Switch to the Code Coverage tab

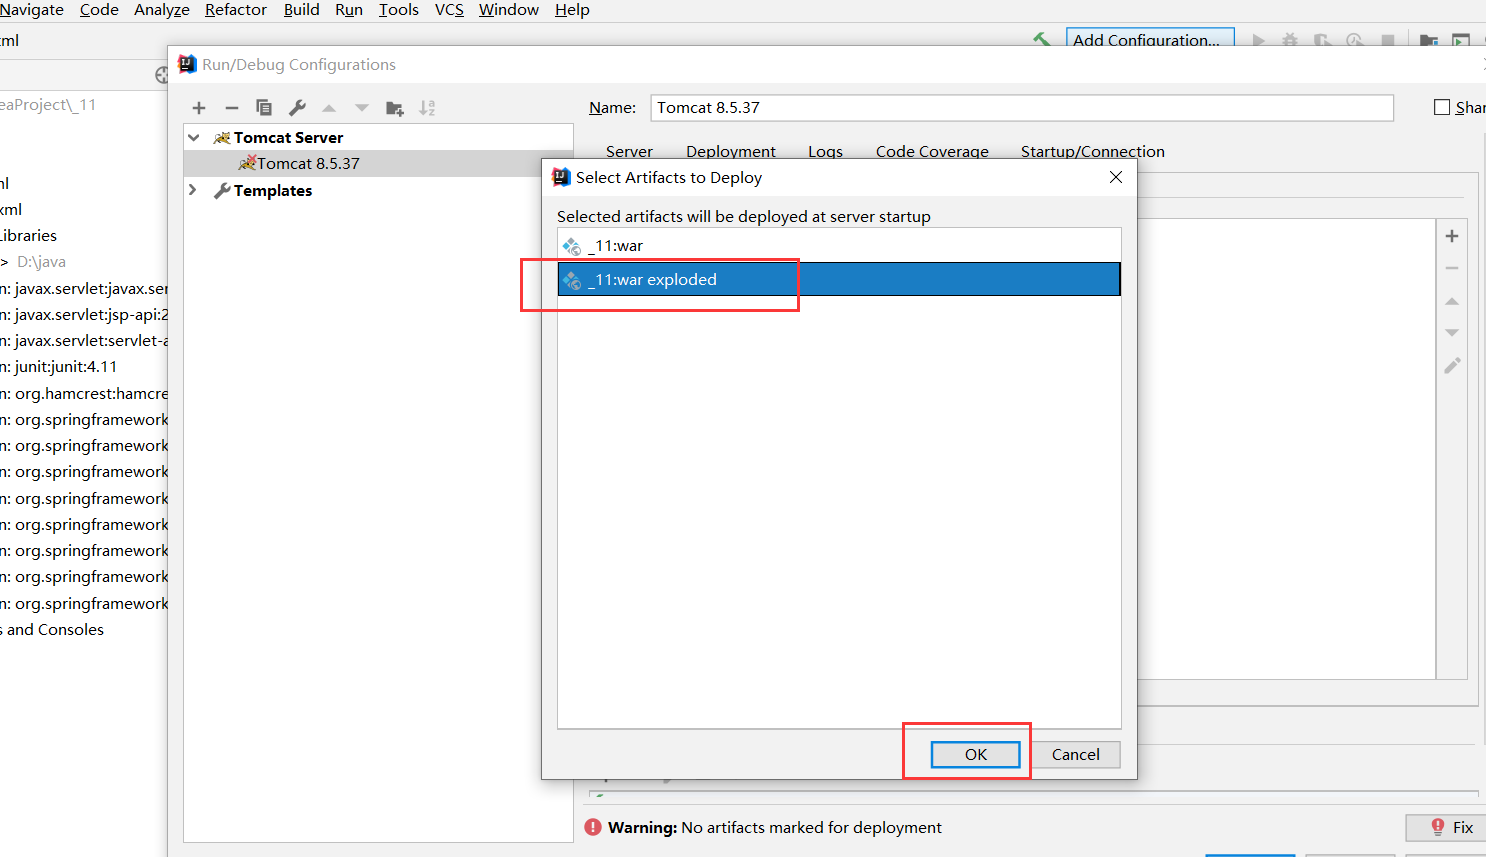click(x=932, y=151)
